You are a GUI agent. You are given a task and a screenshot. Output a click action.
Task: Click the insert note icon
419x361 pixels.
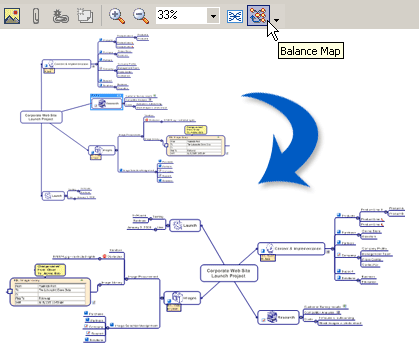pos(85,16)
